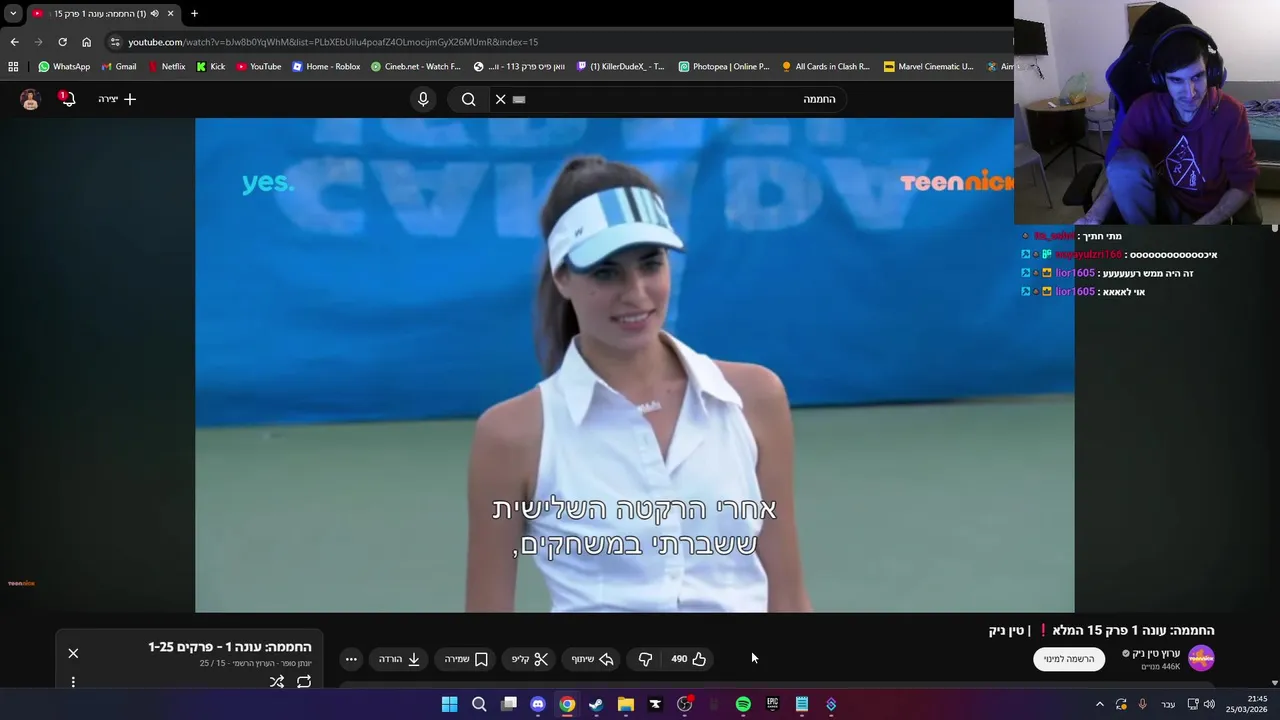The image size is (1280, 720).
Task: Toggle playlist shuffle
Action: click(x=277, y=682)
